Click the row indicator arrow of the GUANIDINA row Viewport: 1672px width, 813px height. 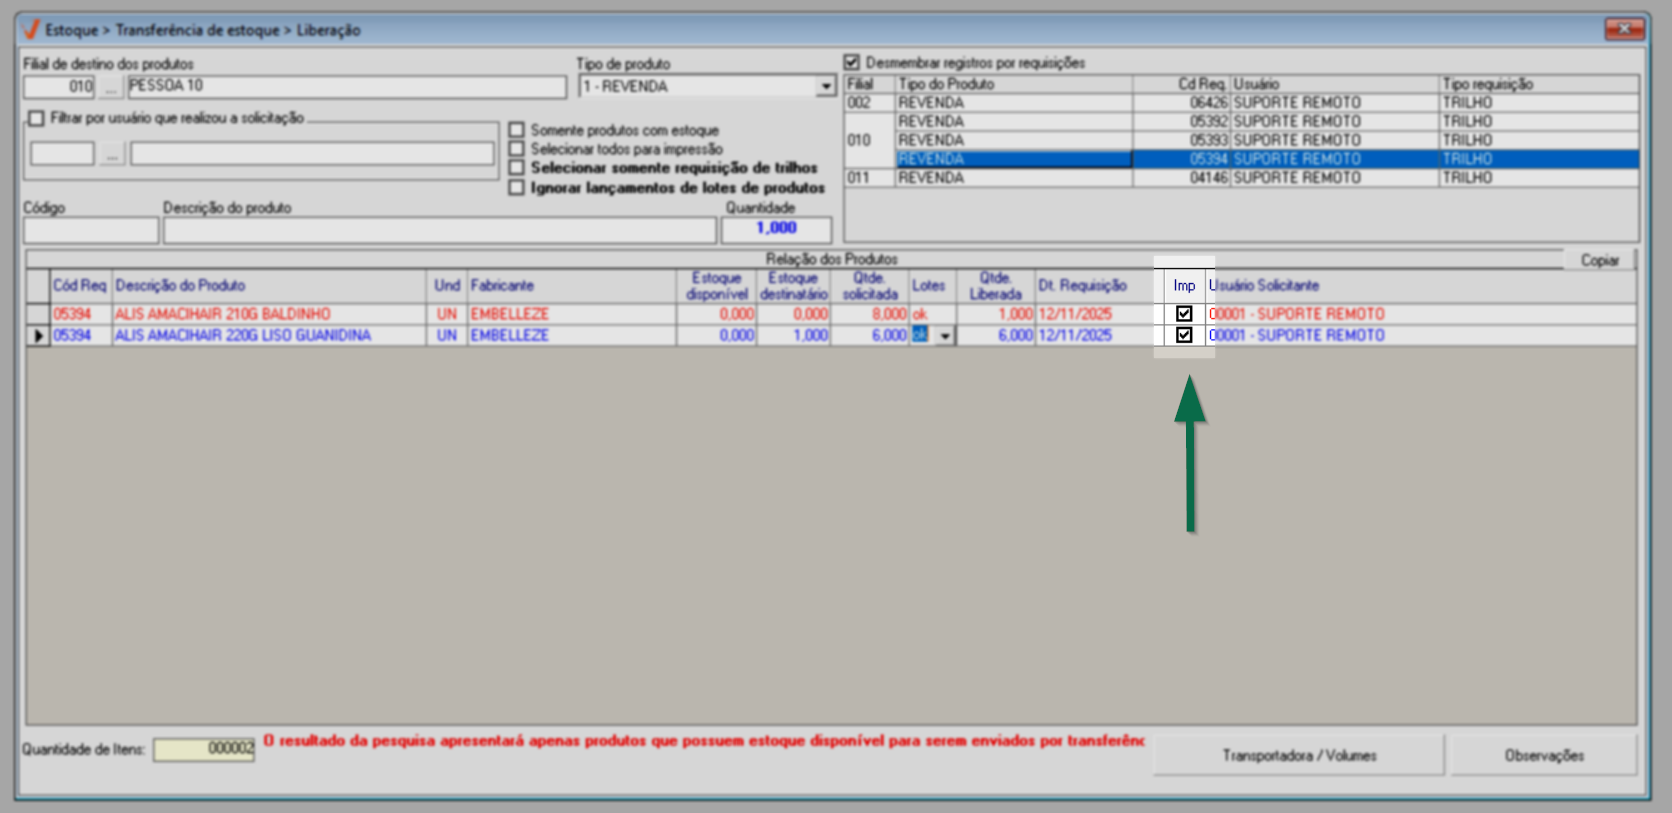tap(38, 336)
